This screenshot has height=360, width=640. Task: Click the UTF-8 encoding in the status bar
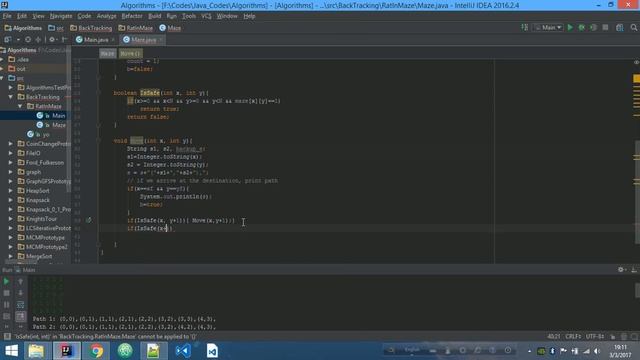[595, 337]
